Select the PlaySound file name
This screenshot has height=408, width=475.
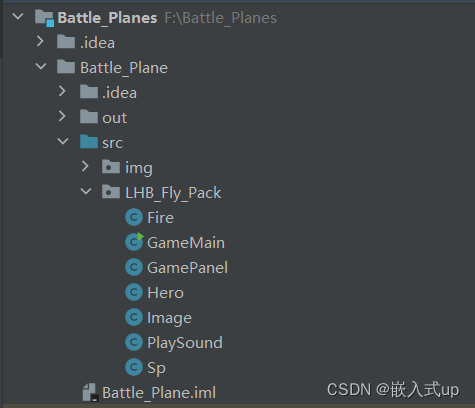185,343
